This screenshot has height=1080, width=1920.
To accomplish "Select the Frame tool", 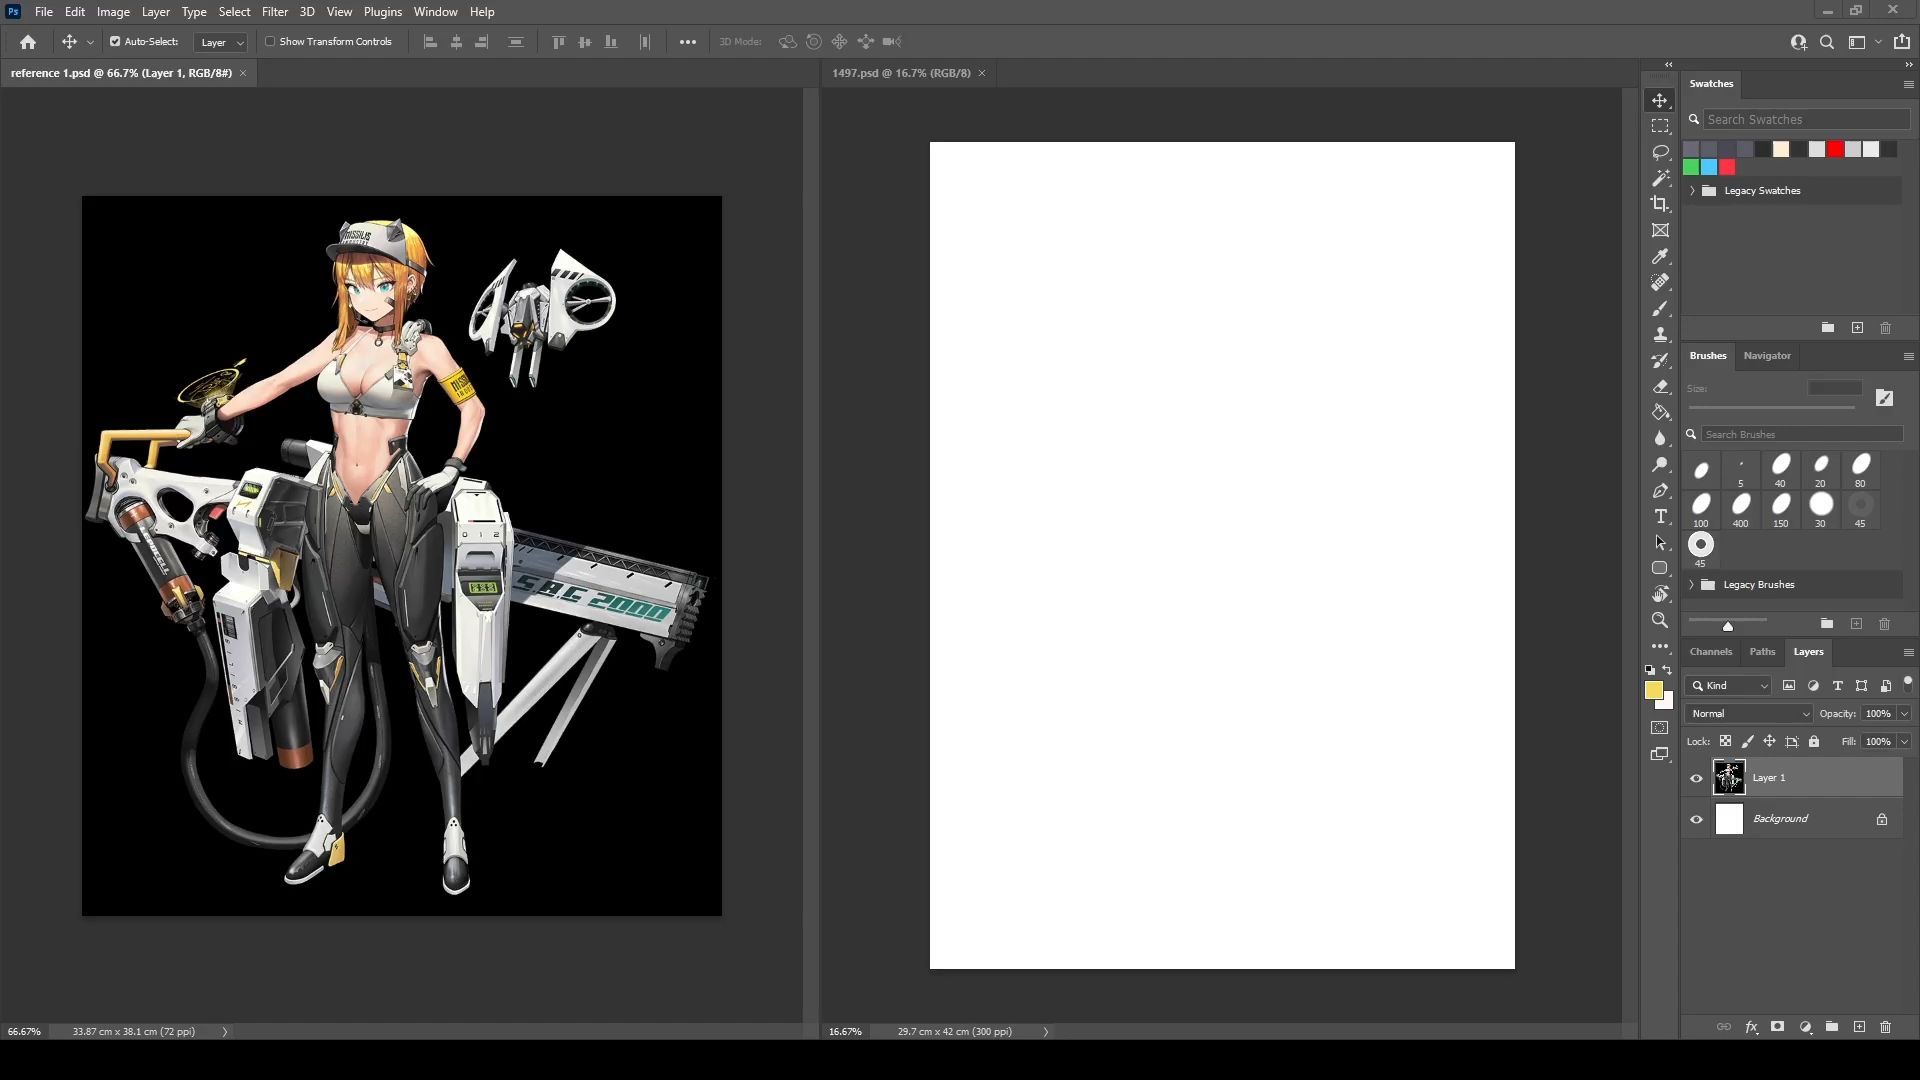I will pos(1660,230).
